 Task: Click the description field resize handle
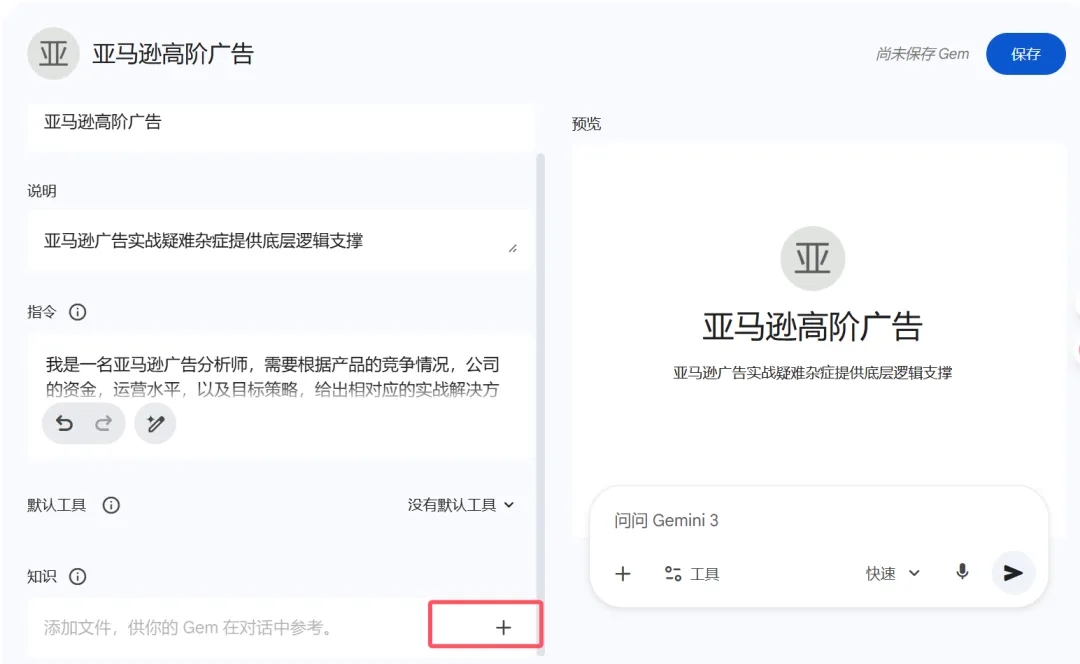point(513,248)
